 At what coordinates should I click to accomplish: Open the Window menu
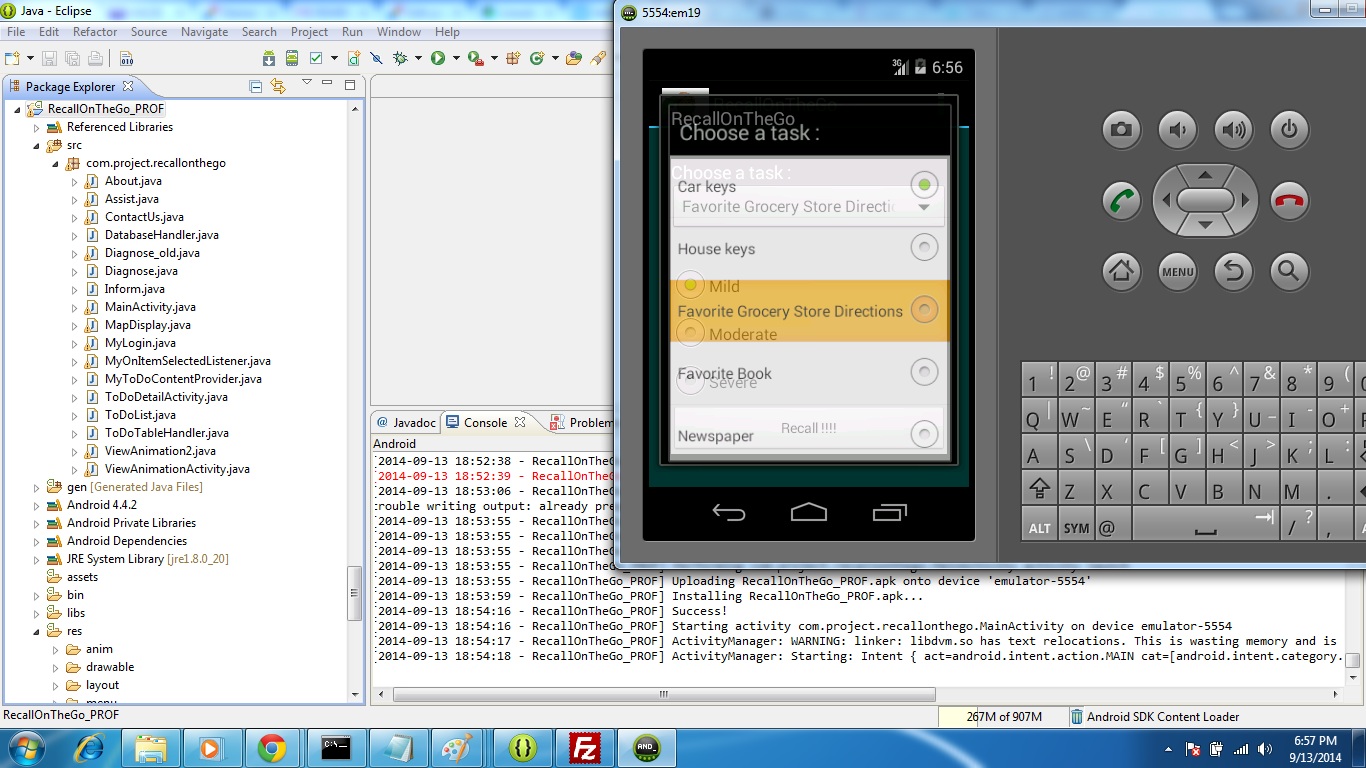click(399, 32)
